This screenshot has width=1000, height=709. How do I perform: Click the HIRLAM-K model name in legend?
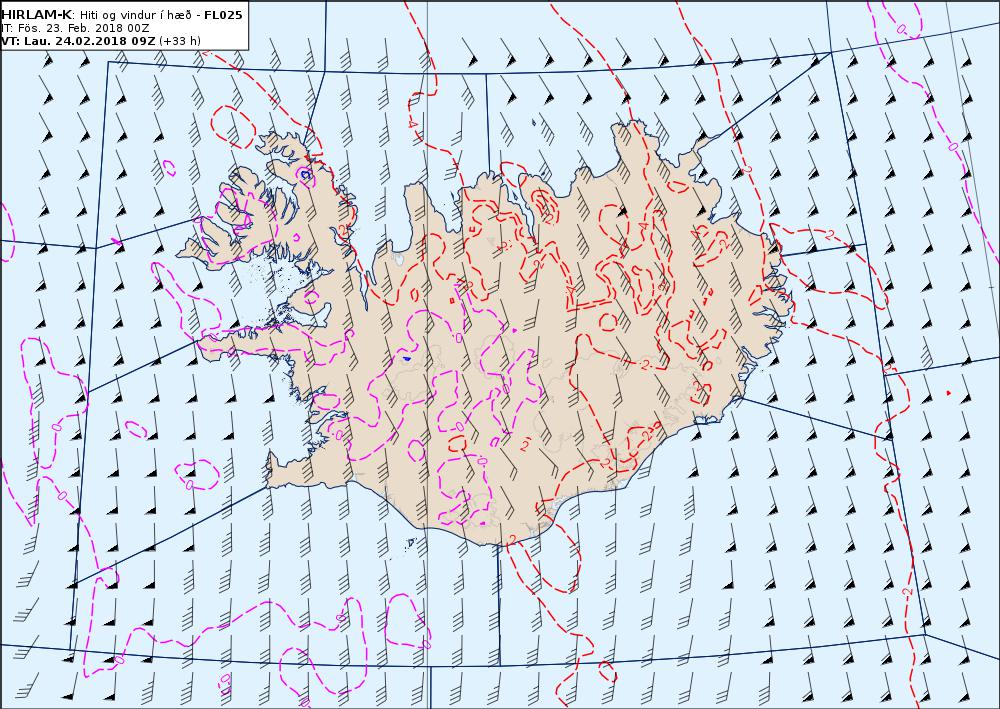36,15
